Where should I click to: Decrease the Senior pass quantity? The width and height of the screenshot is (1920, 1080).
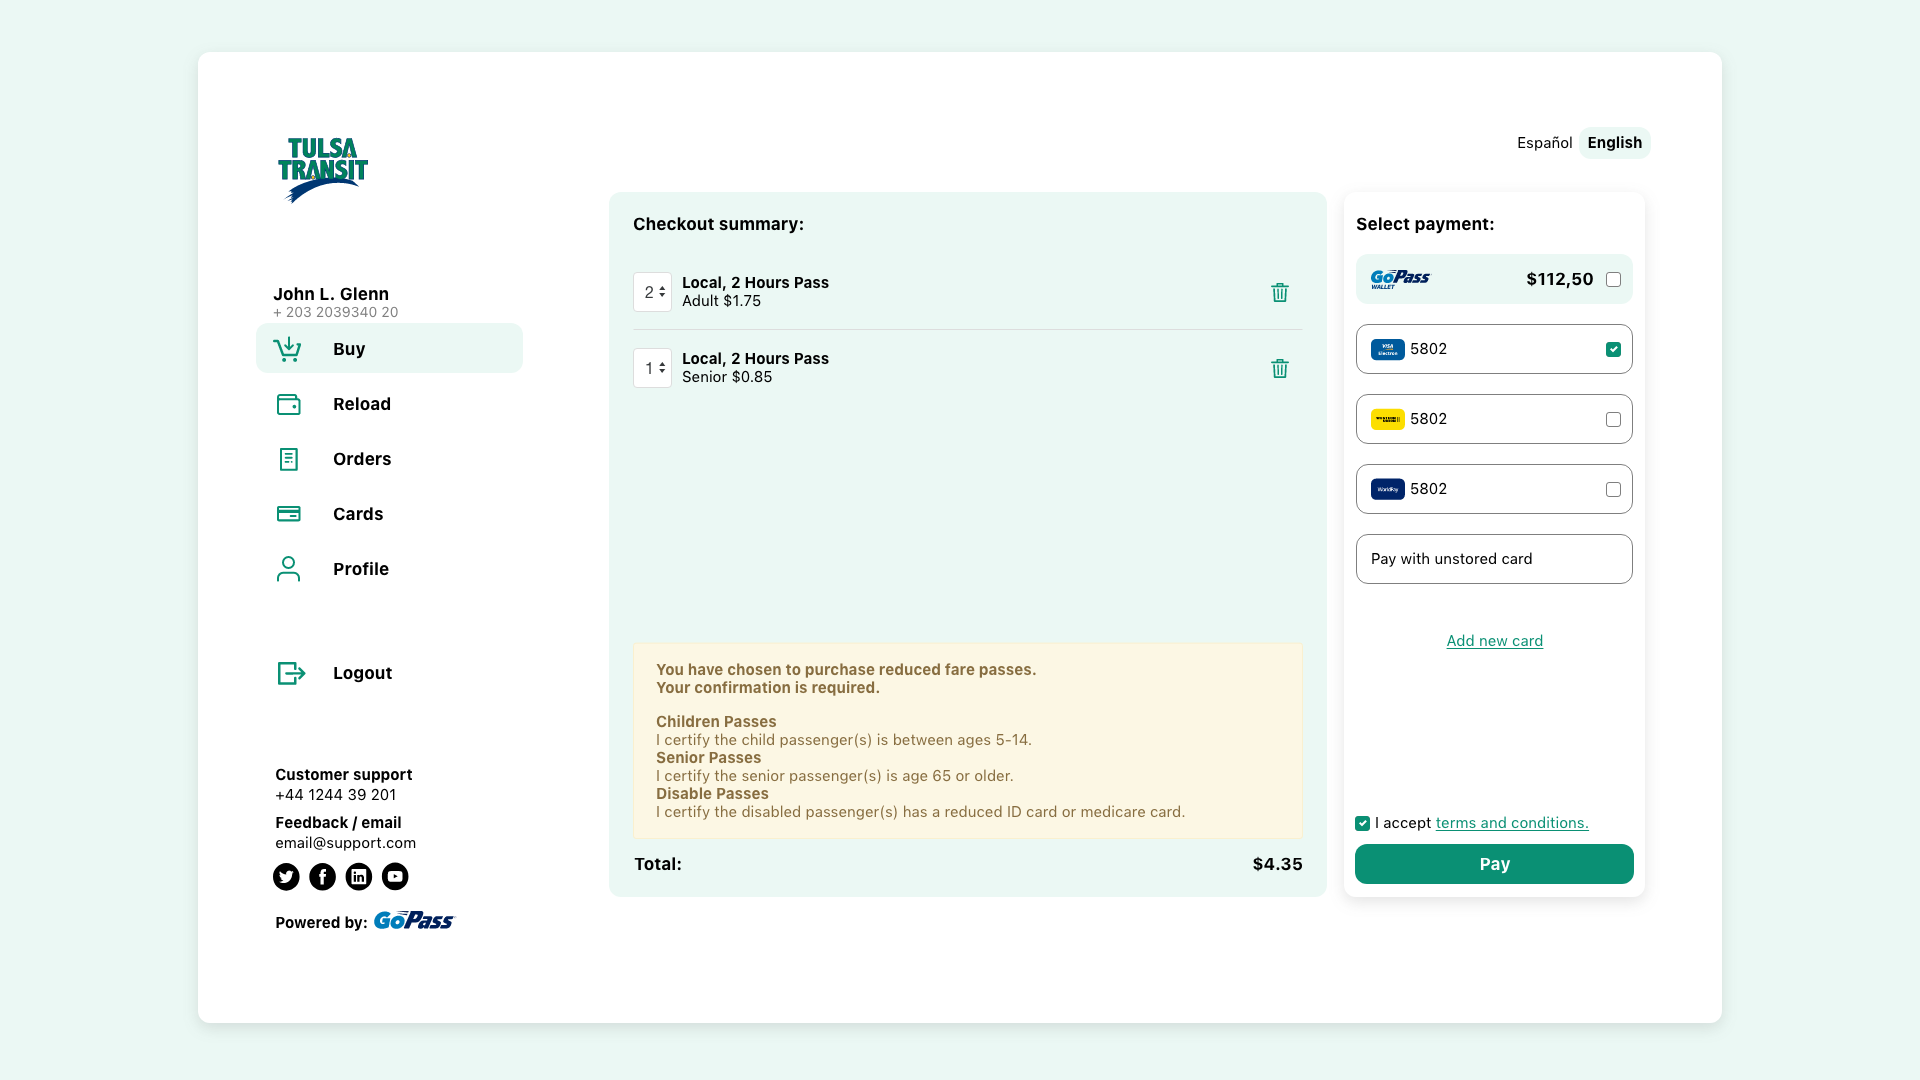[x=662, y=373]
